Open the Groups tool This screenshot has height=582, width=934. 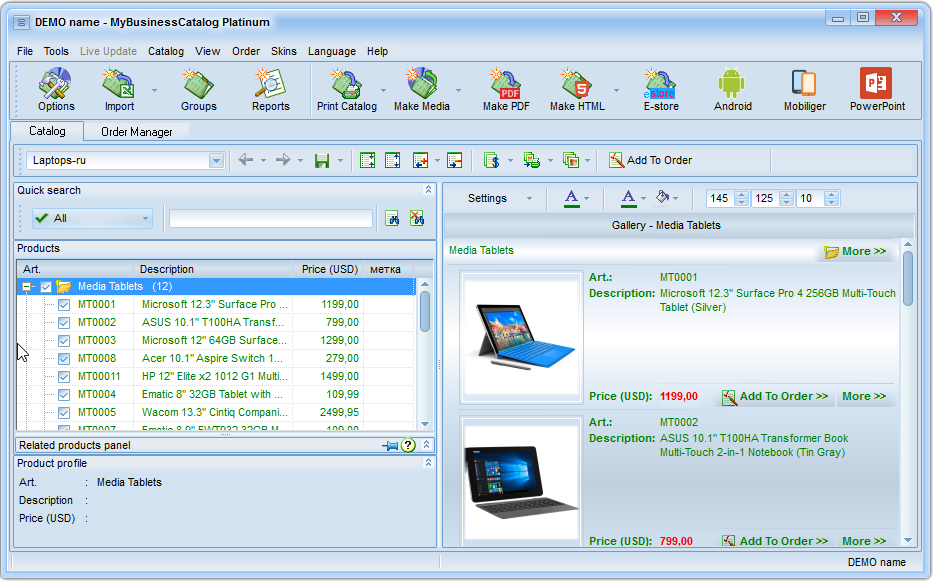[198, 90]
